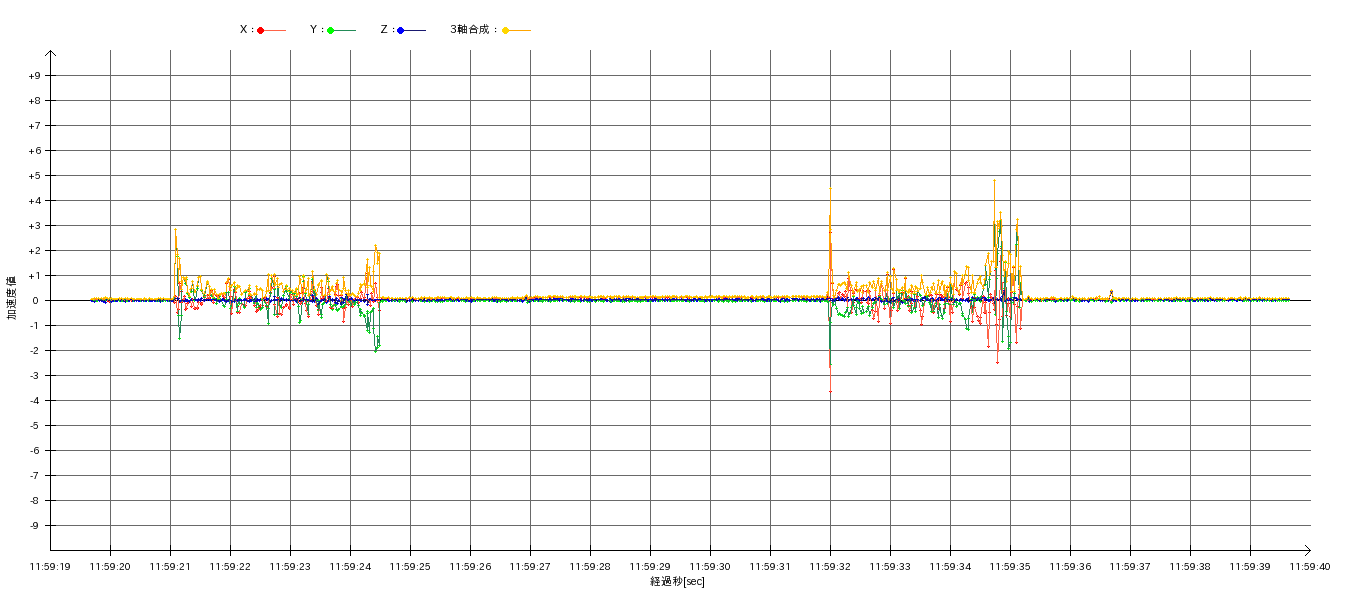Click the yellow 3軸合成 legend marker

pos(506,30)
